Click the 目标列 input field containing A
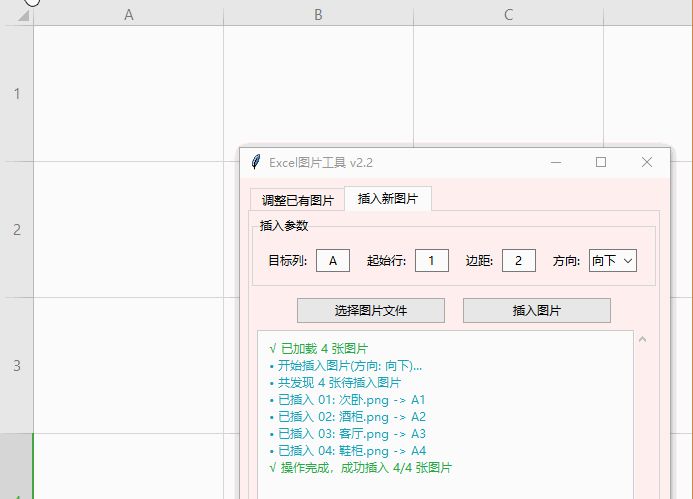Viewport: 693px width, 499px height. (333, 260)
